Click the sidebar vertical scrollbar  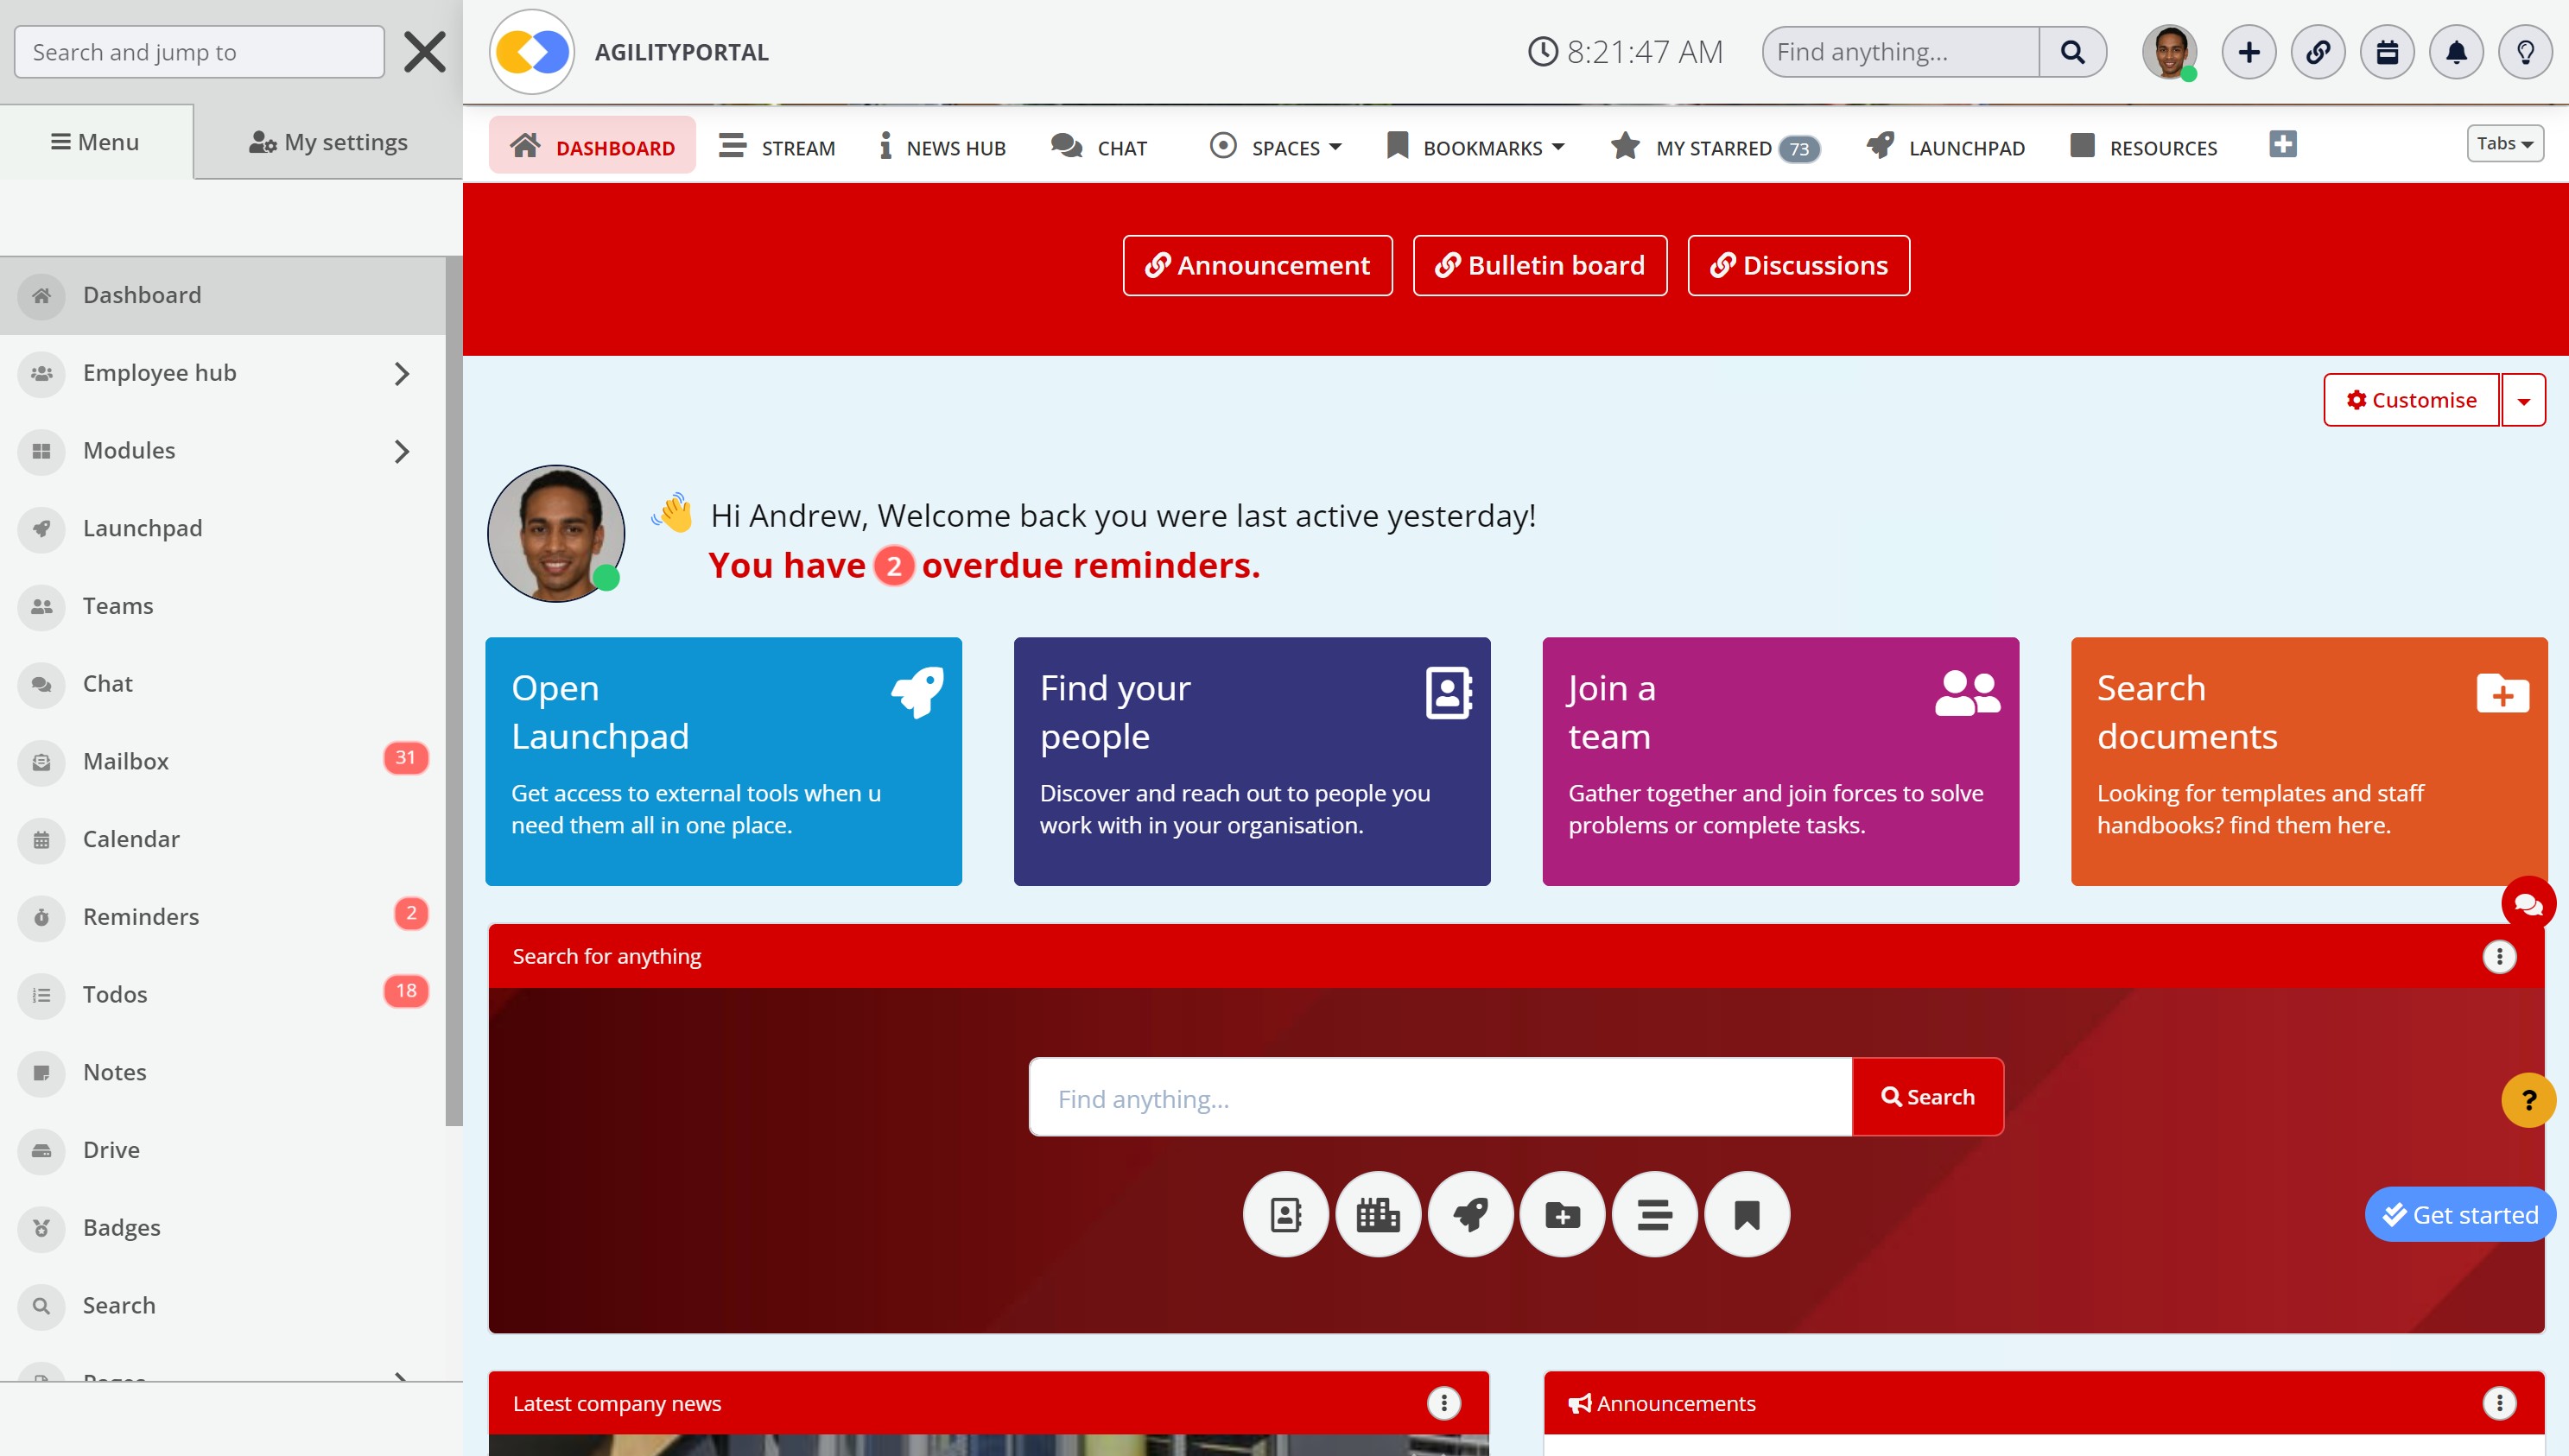[x=454, y=690]
